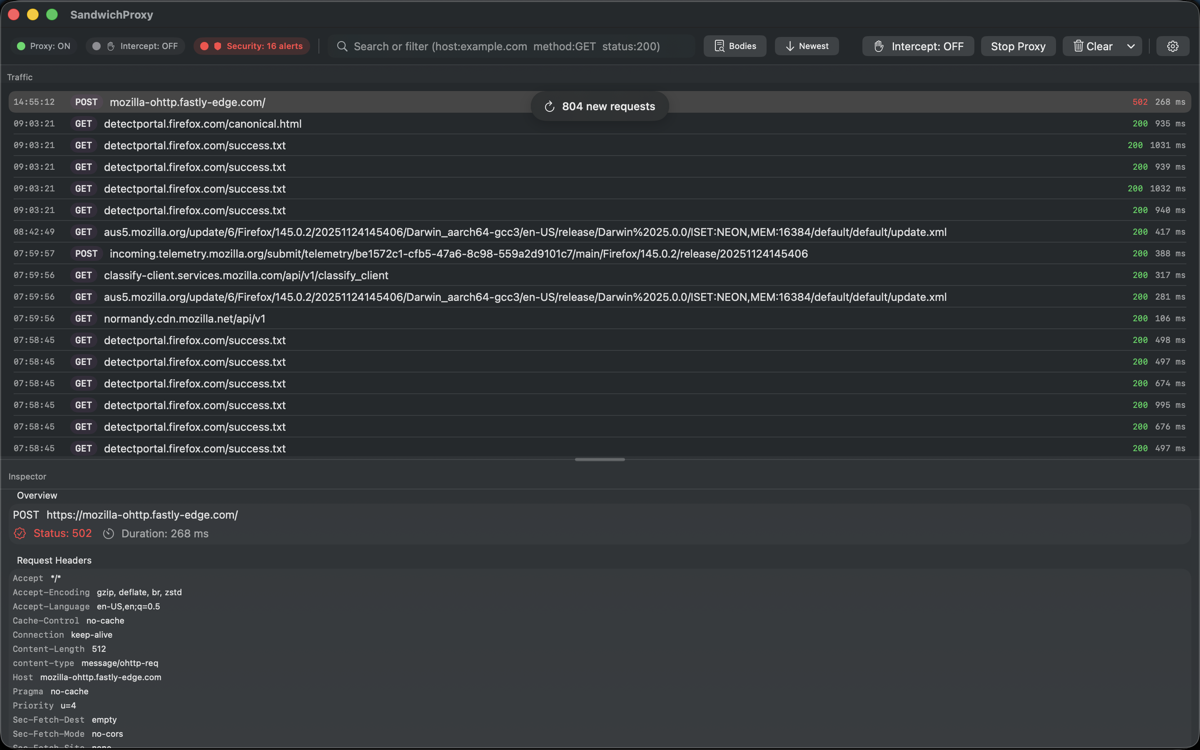Toggle Intercept: OFF in the status bar
Viewport: 1200px width, 750px height.
point(137,45)
